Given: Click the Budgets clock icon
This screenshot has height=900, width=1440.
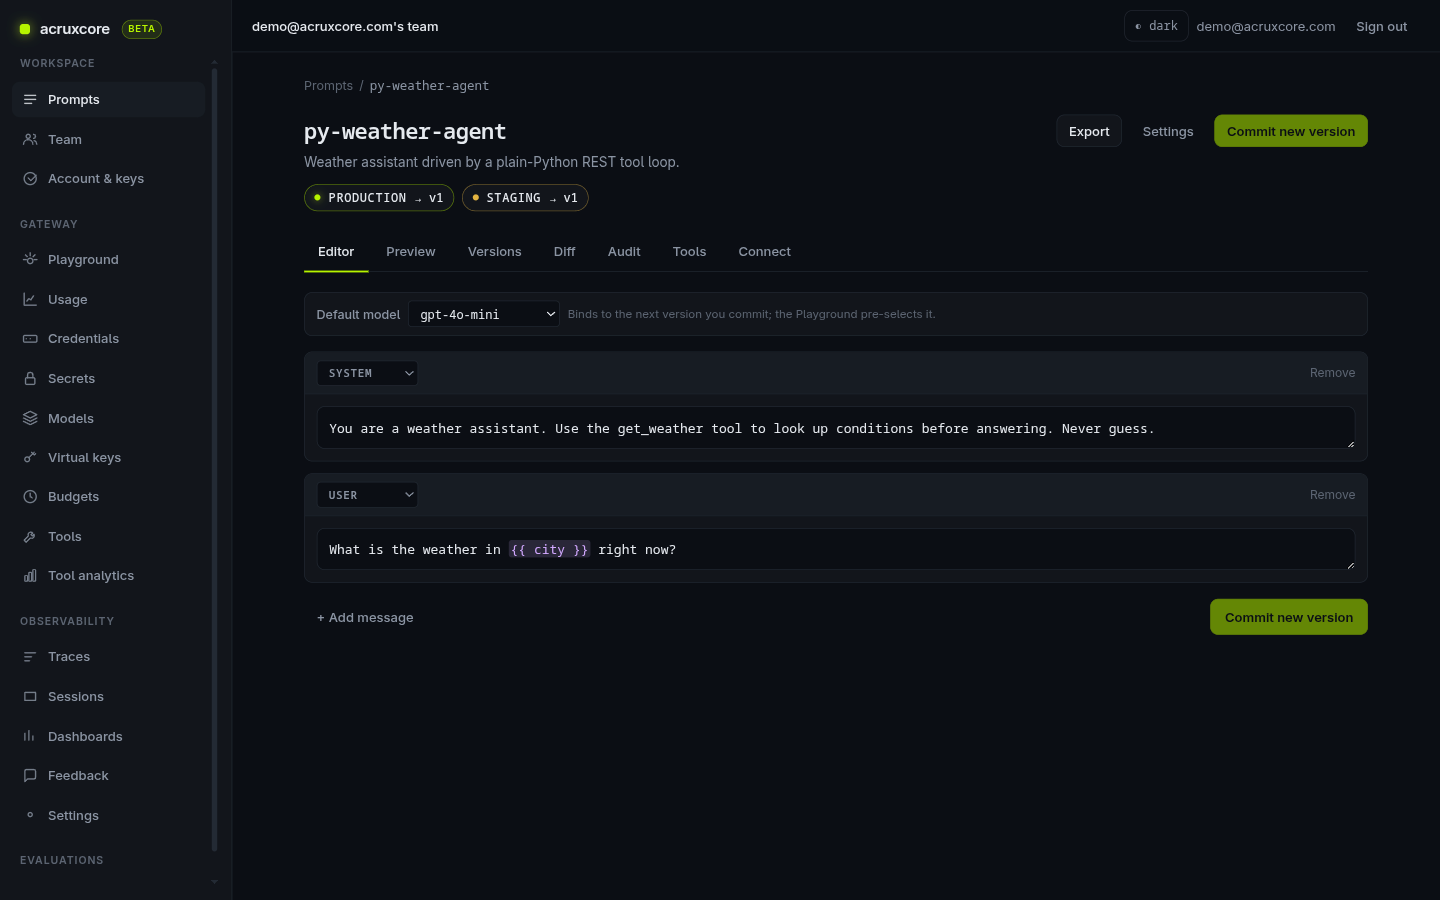Looking at the screenshot, I should pos(30,496).
